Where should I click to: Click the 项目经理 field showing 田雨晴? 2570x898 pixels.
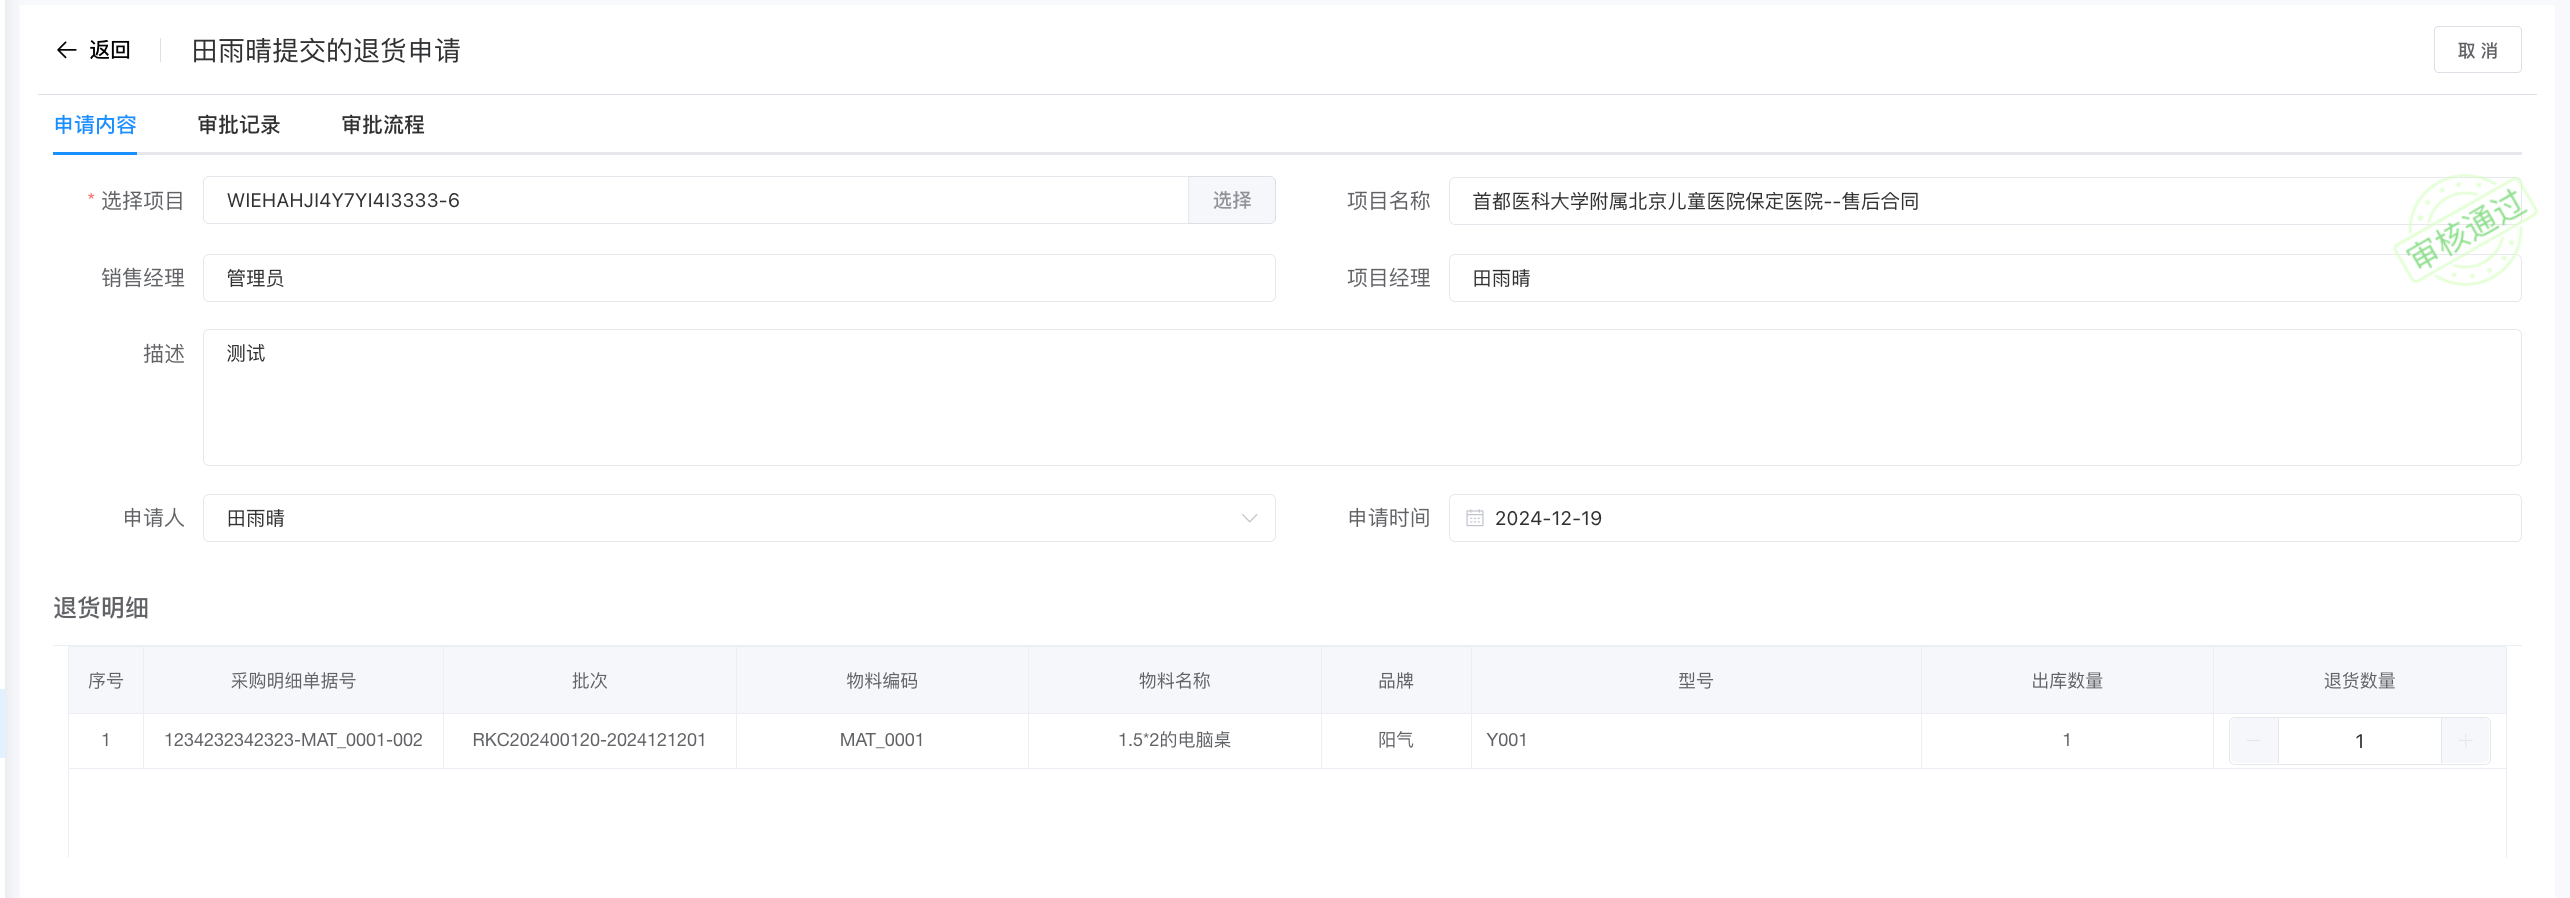click(1920, 278)
